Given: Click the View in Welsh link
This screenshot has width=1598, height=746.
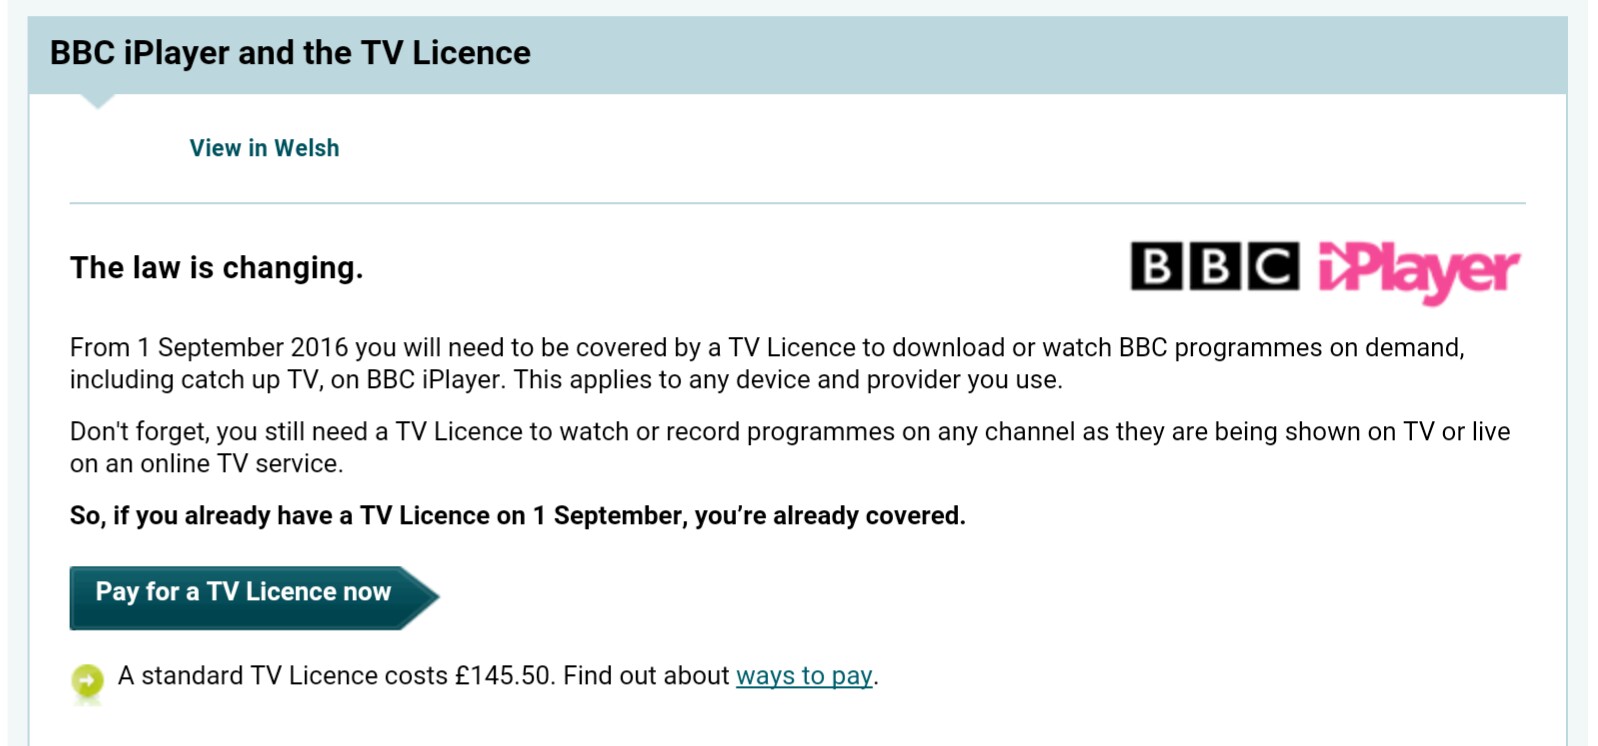Looking at the screenshot, I should click(x=264, y=148).
